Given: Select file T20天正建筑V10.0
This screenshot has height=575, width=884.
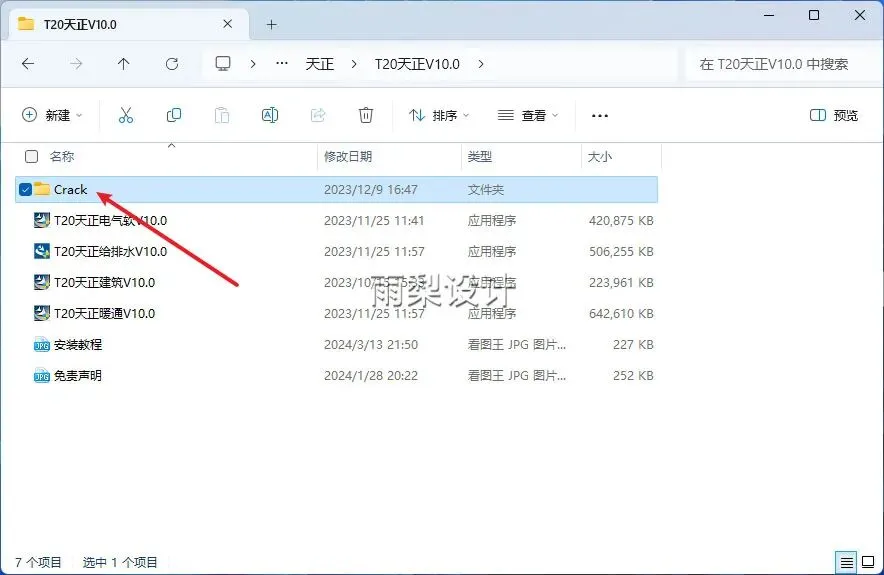Looking at the screenshot, I should (x=104, y=282).
